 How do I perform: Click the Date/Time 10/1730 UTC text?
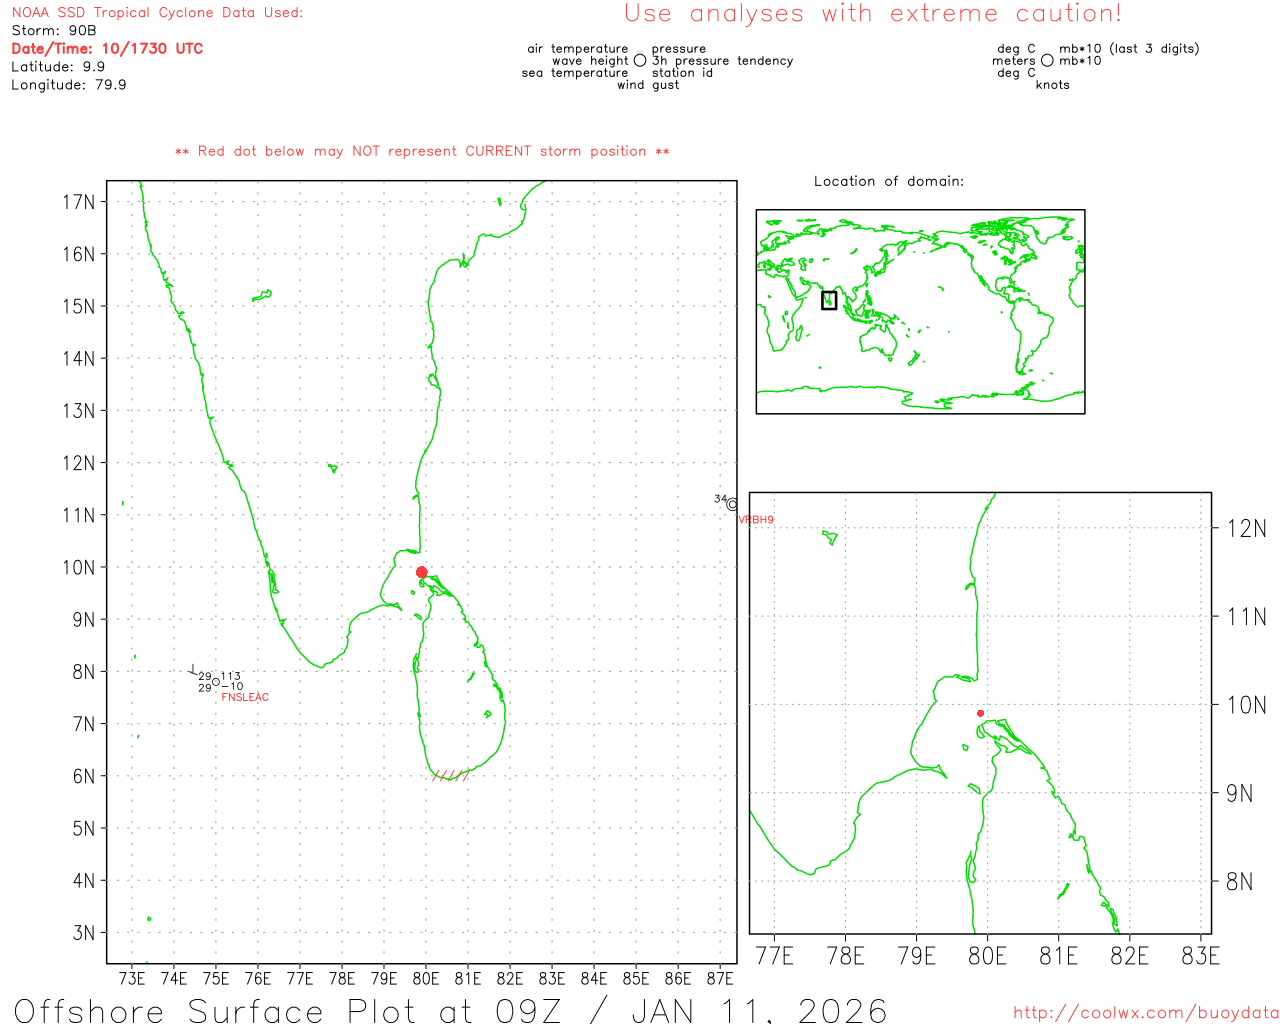pyautogui.click(x=107, y=49)
